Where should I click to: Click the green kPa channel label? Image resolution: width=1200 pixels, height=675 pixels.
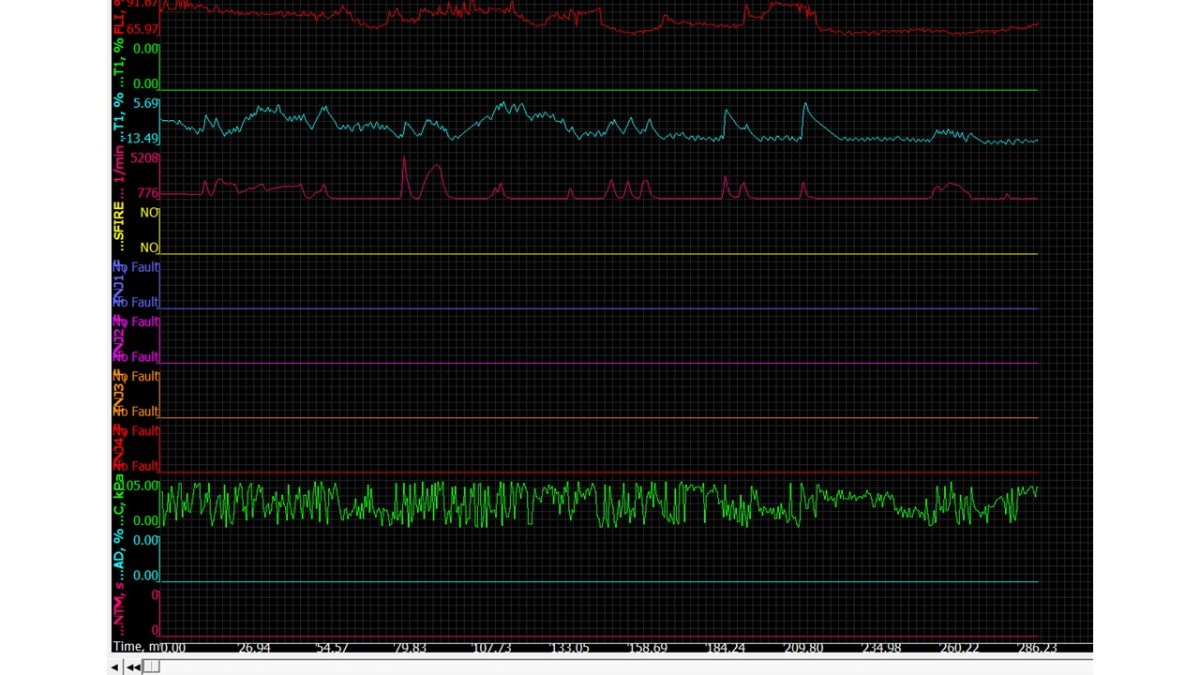[x=118, y=502]
